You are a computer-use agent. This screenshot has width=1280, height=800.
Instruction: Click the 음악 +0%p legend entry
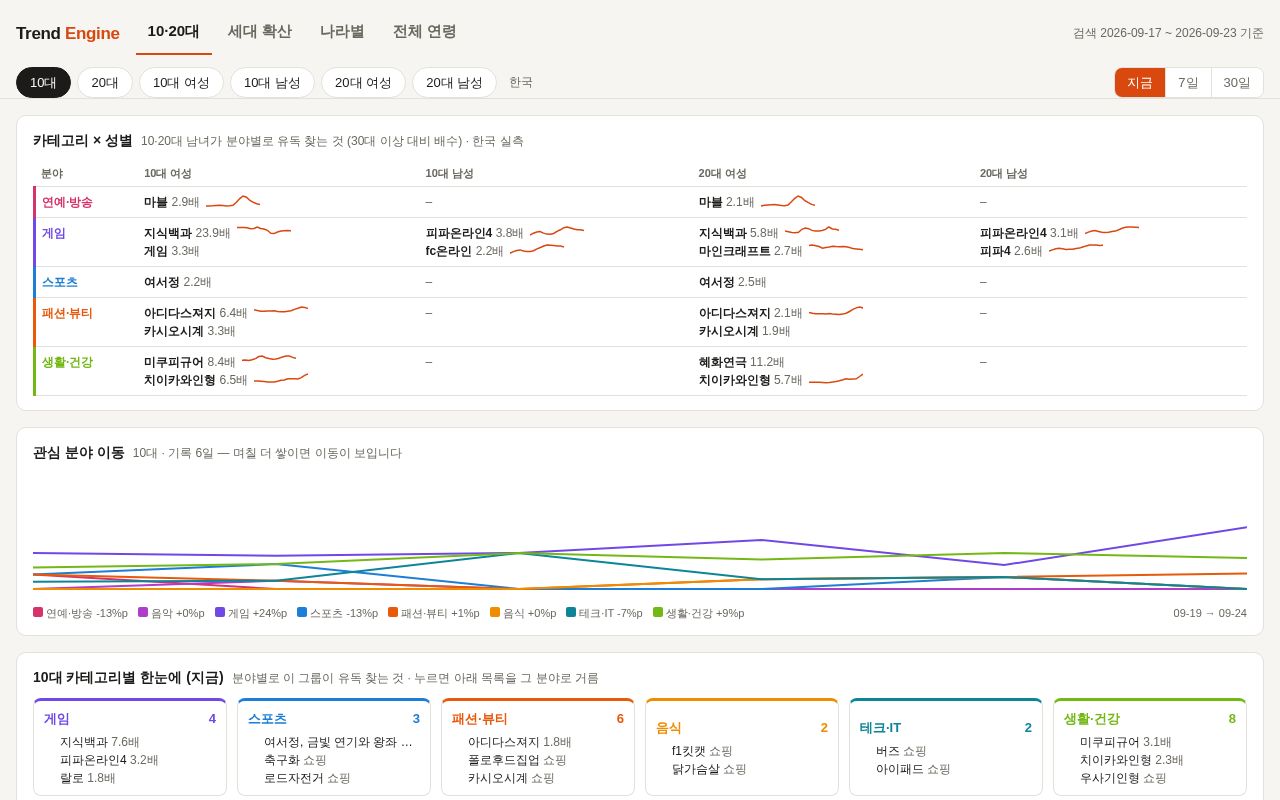pyautogui.click(x=171, y=613)
